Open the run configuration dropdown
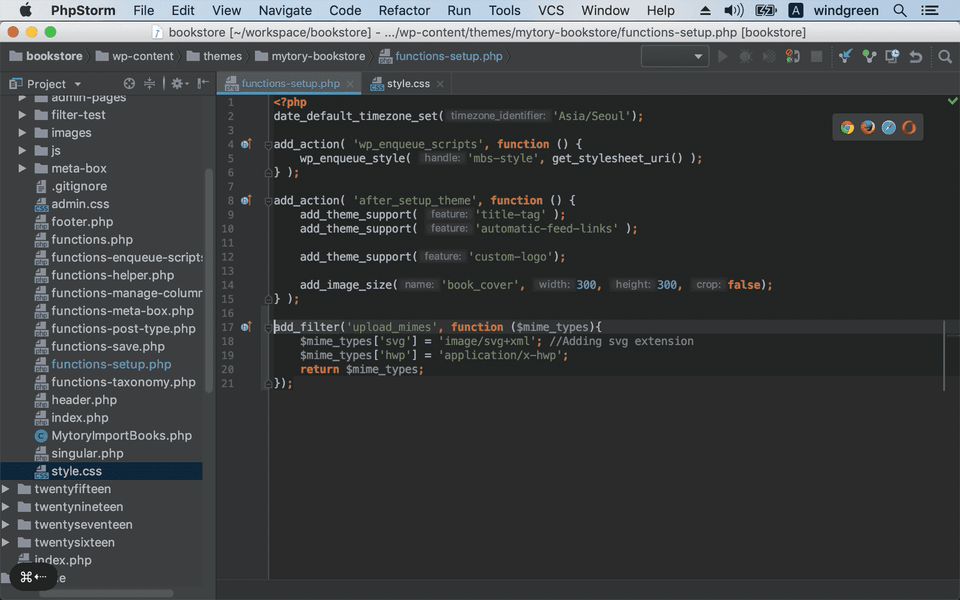The height and width of the screenshot is (600, 960). pyautogui.click(x=674, y=57)
